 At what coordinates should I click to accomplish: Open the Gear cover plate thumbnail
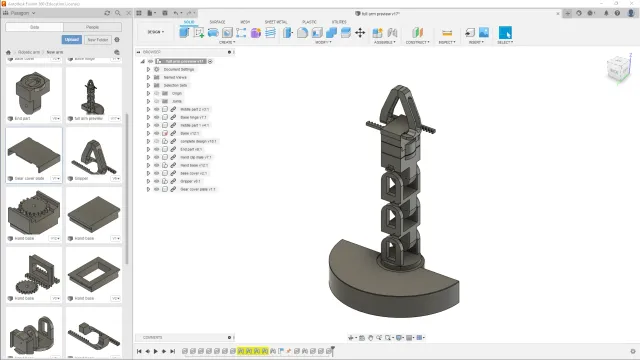pos(34,155)
